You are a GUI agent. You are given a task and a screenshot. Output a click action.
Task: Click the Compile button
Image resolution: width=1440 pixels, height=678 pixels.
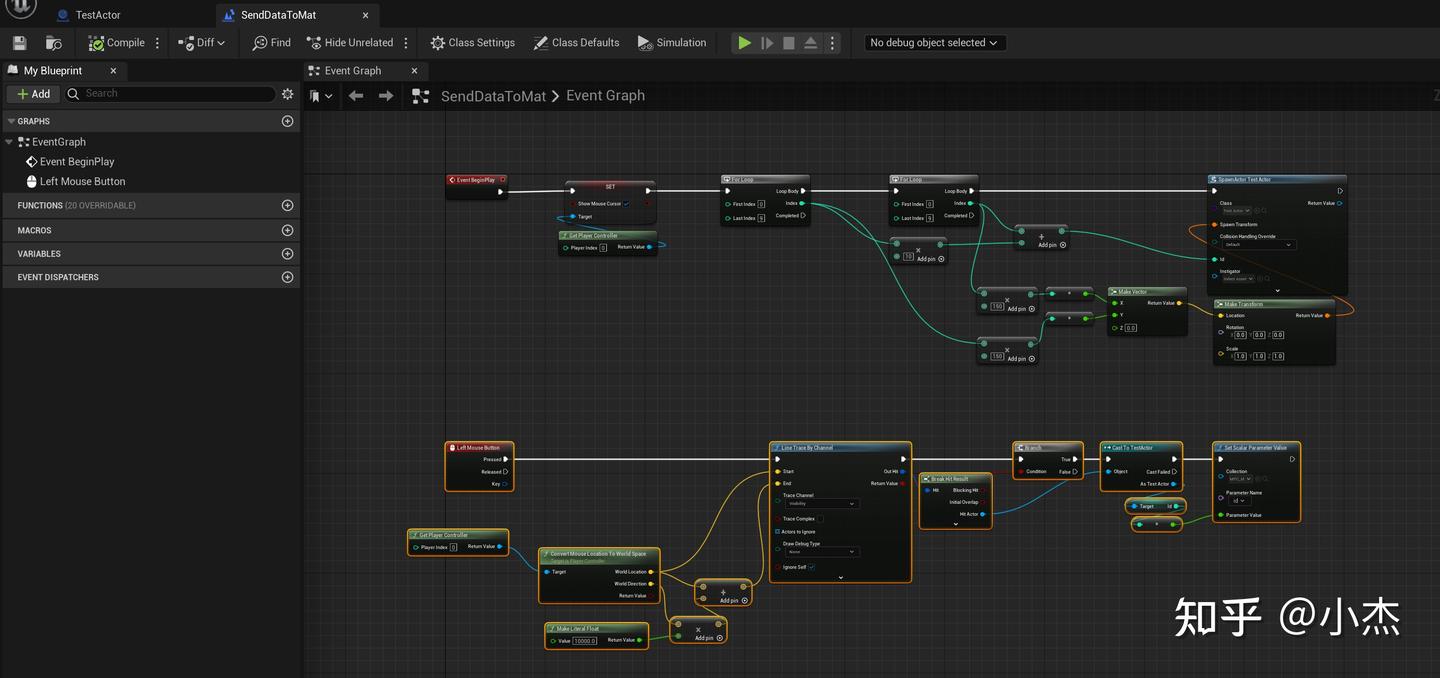[116, 43]
